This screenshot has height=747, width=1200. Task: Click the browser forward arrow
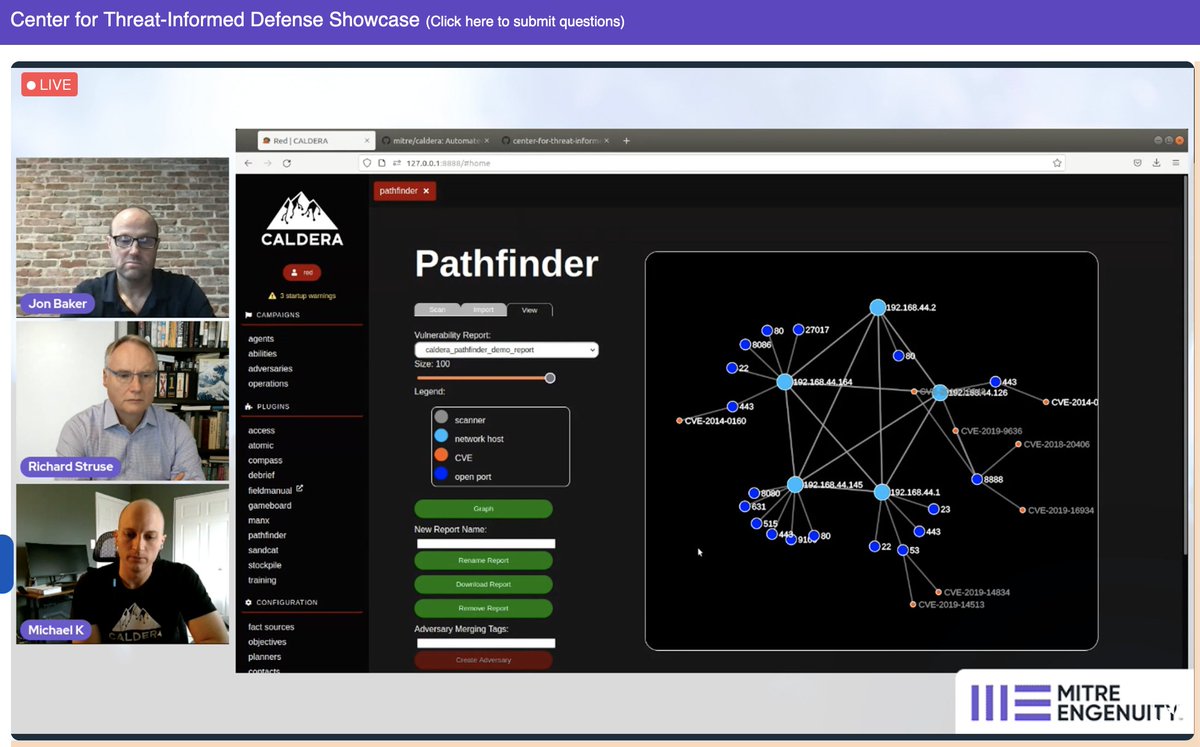[x=267, y=162]
